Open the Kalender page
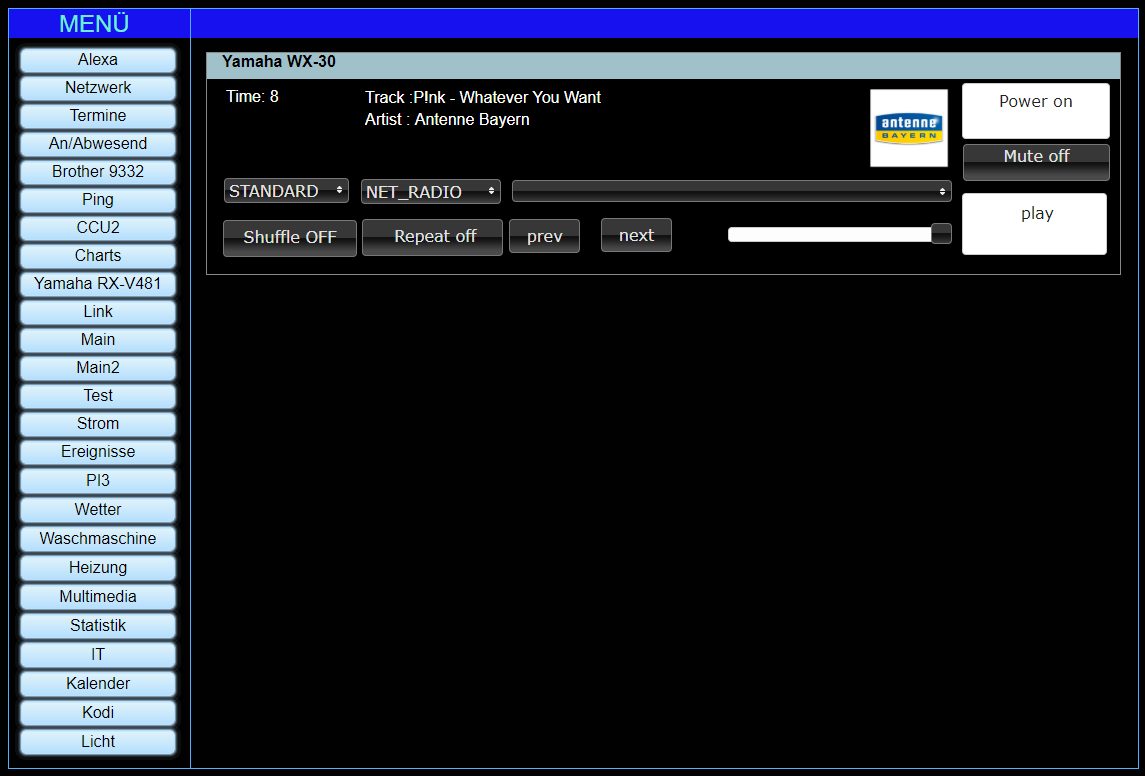The width and height of the screenshot is (1145, 776). pos(98,684)
